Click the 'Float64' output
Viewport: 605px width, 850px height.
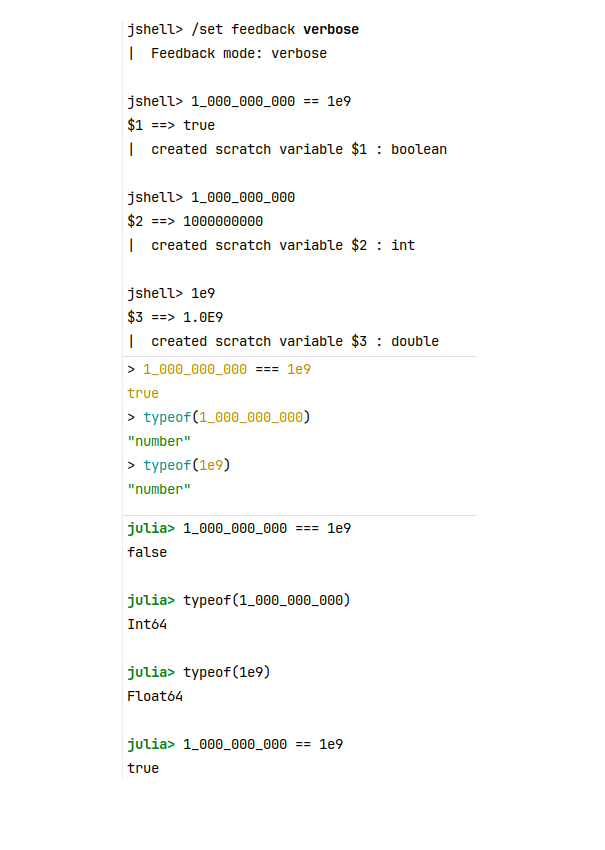coord(155,696)
